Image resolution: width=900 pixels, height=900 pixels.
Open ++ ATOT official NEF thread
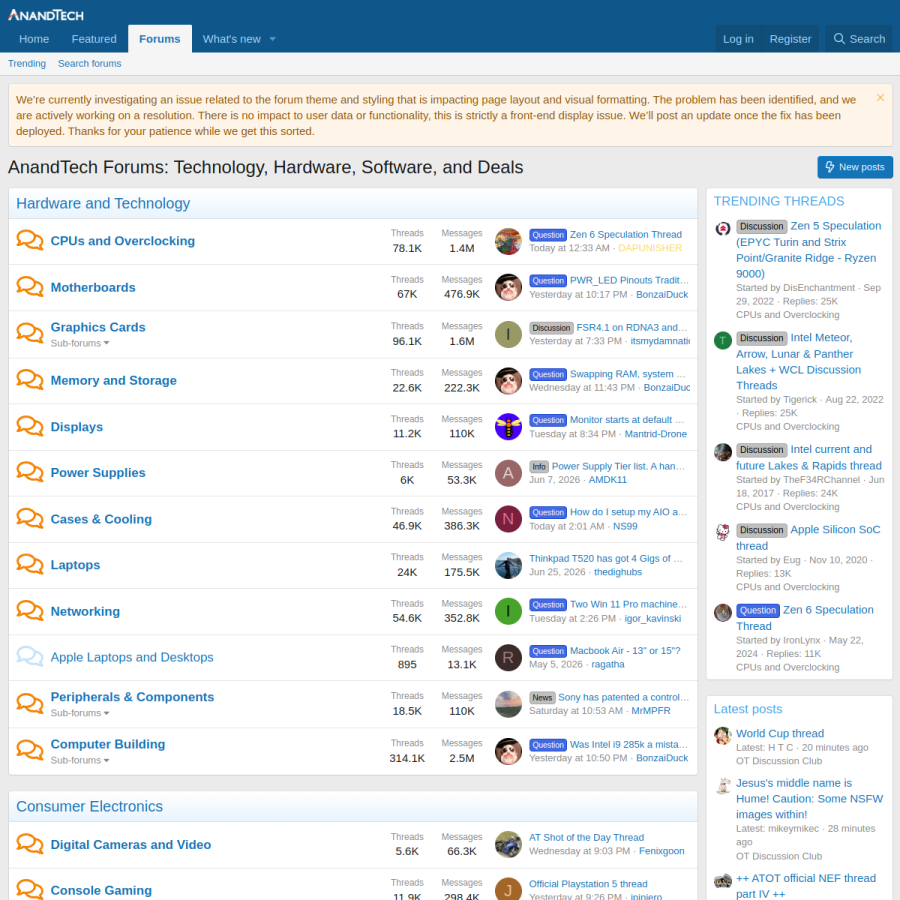[806, 886]
